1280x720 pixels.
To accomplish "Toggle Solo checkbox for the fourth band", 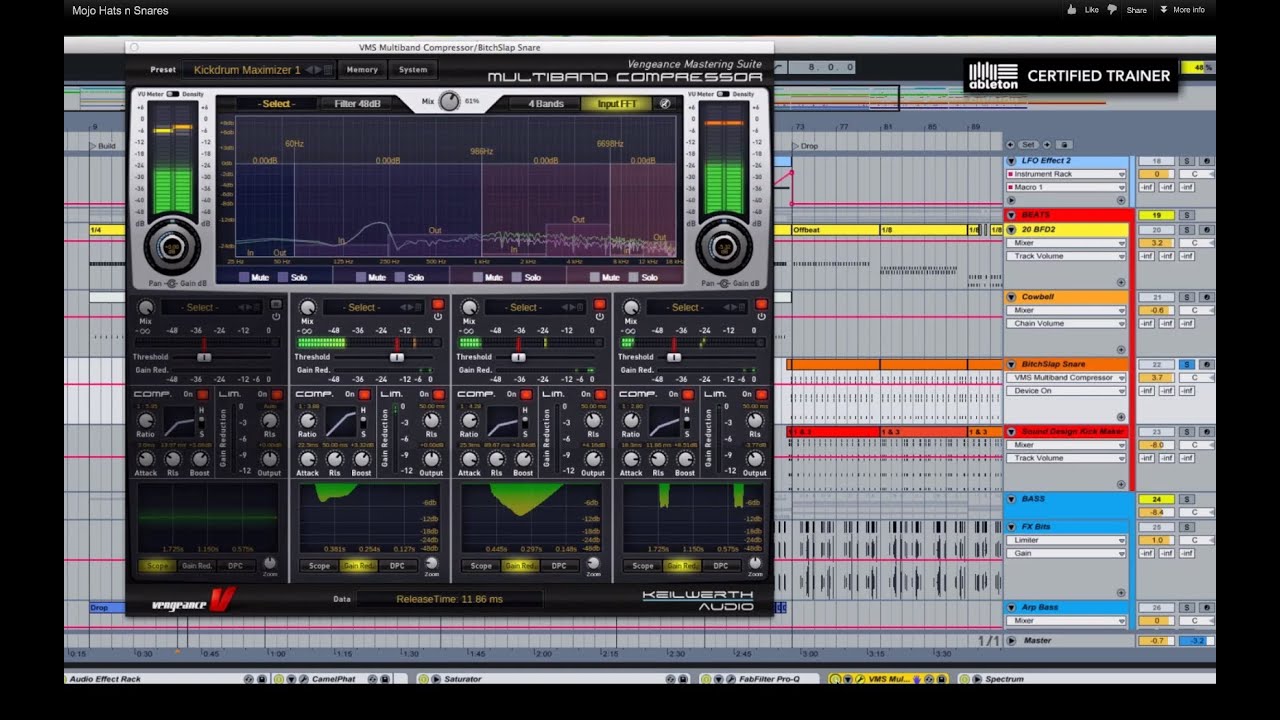I will click(636, 277).
